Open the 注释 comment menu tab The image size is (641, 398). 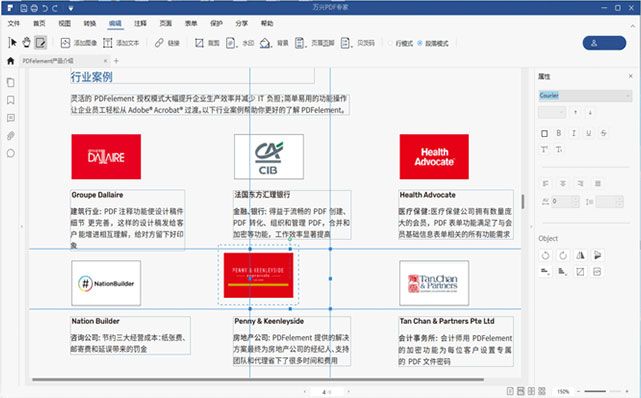coord(140,23)
